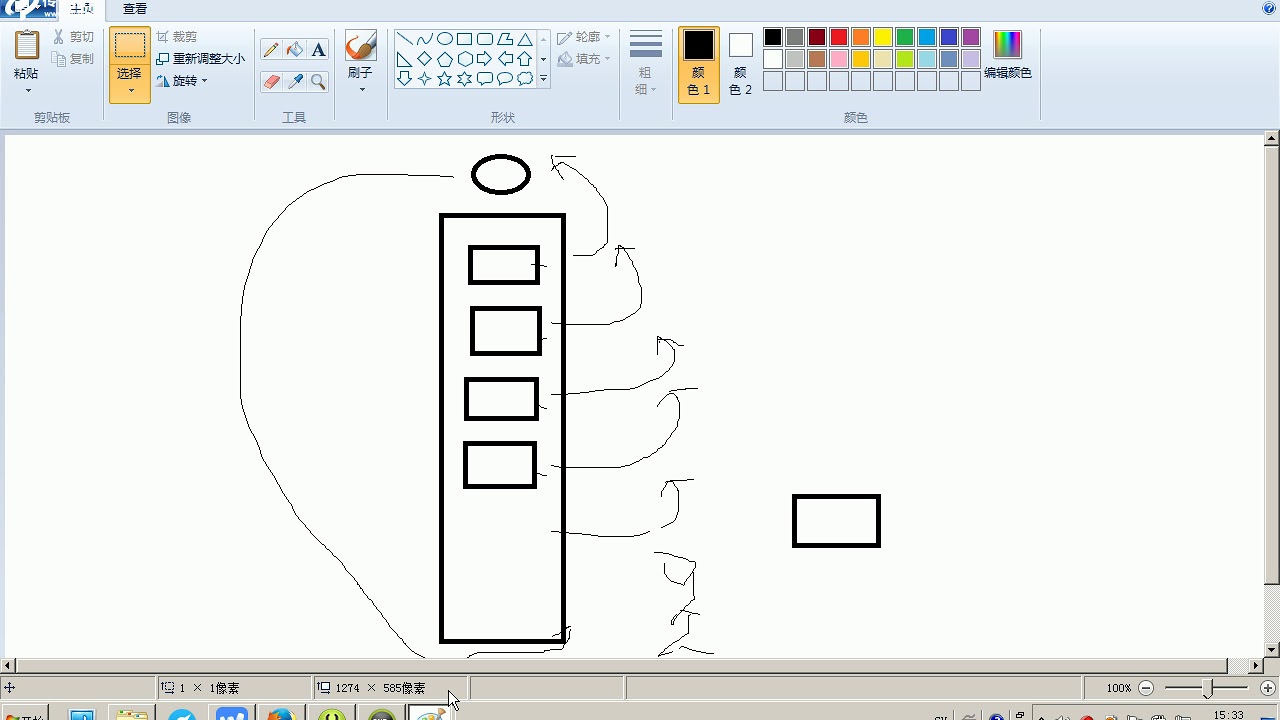The image size is (1280, 720).
Task: Activate the Color picker eyedropper tool
Action: (295, 82)
